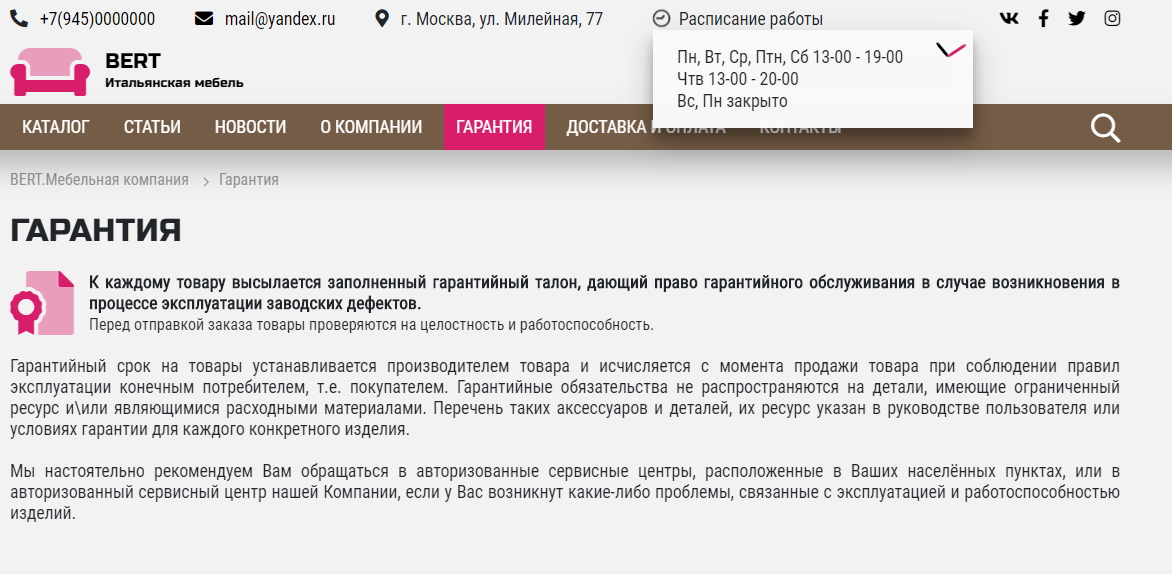Click the search magnifier icon

pyautogui.click(x=1105, y=128)
